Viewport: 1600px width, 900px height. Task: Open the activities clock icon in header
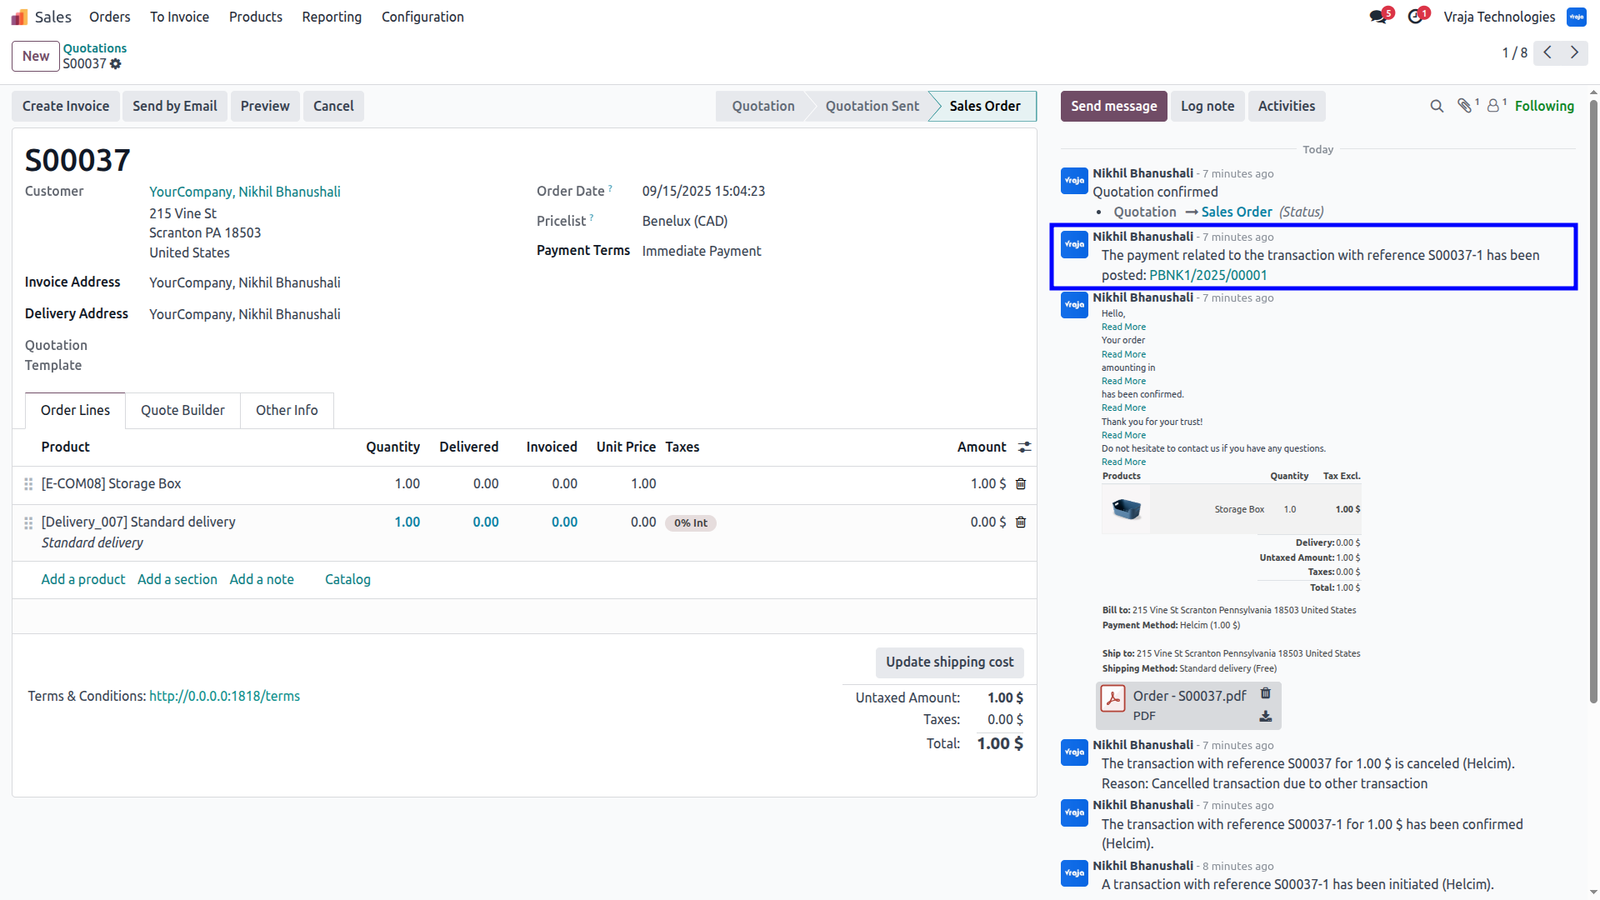tap(1417, 16)
